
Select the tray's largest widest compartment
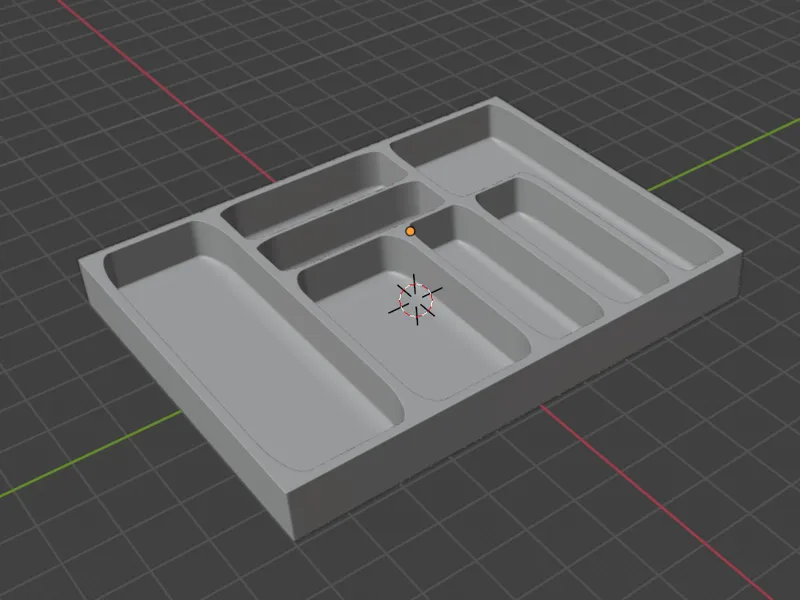(x=254, y=346)
